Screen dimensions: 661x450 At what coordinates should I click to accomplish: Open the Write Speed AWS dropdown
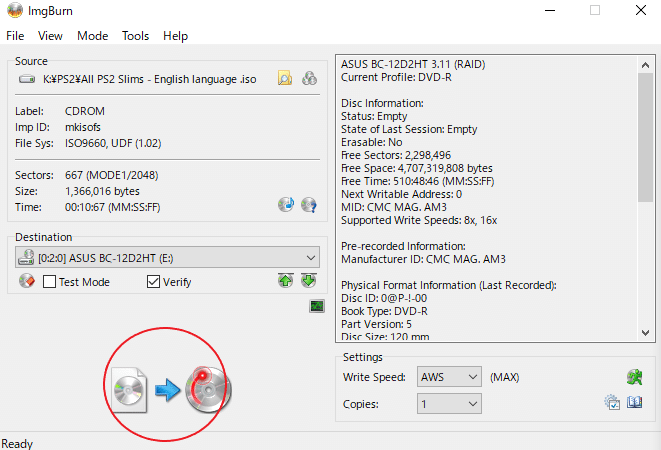click(449, 377)
